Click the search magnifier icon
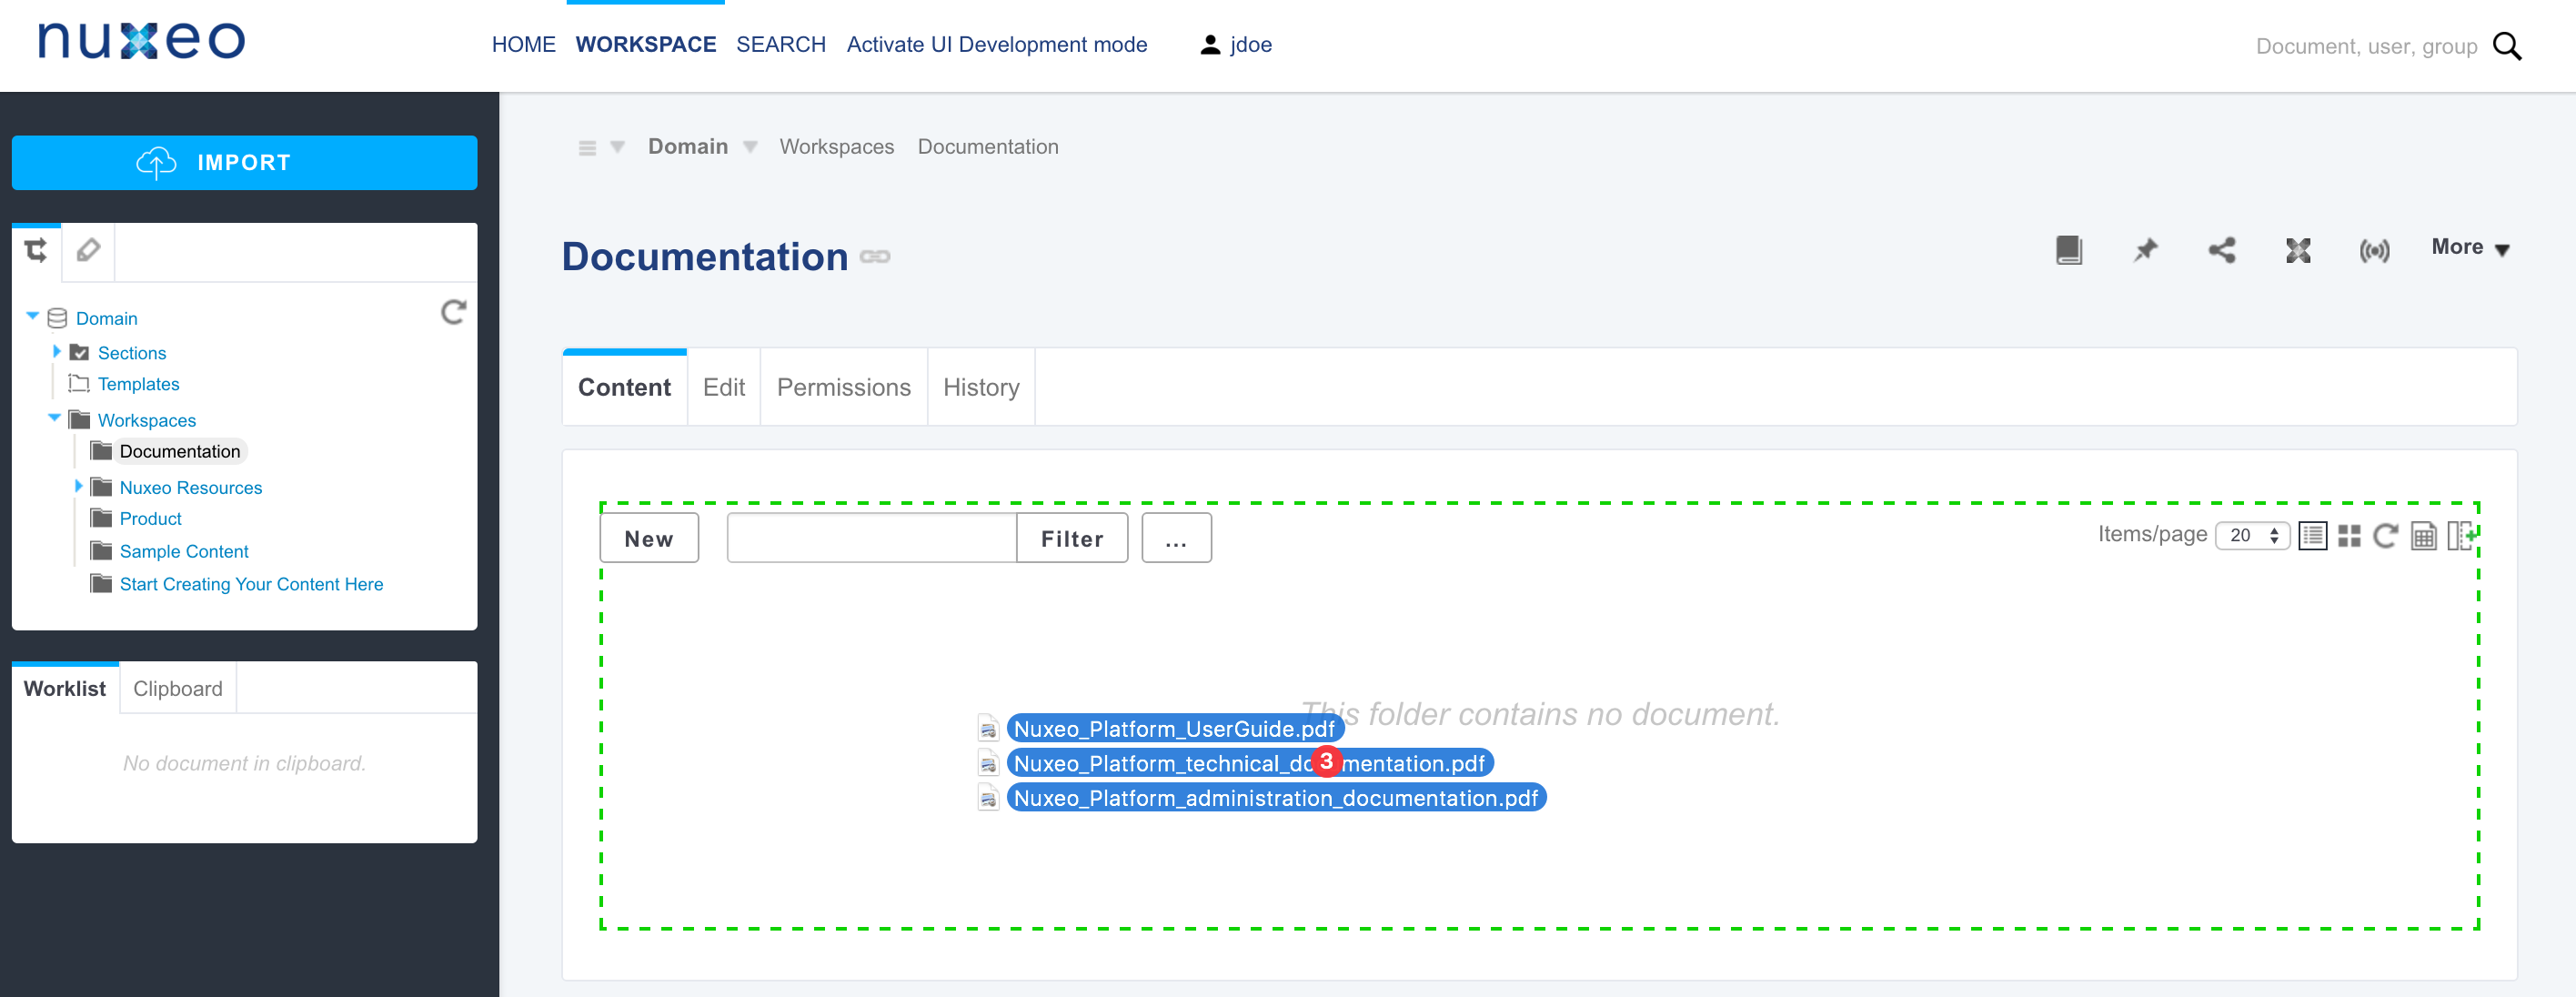This screenshot has width=2576, height=997. tap(2506, 46)
